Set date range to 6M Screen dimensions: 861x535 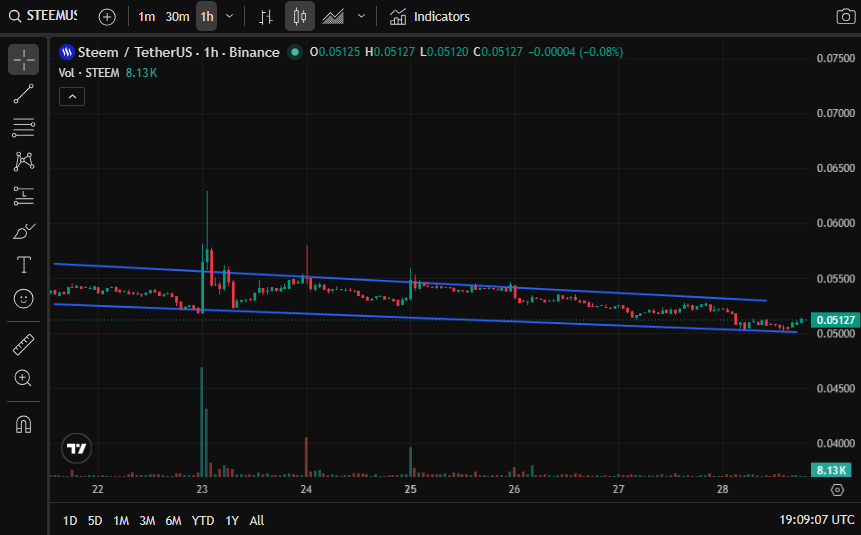coord(173,520)
